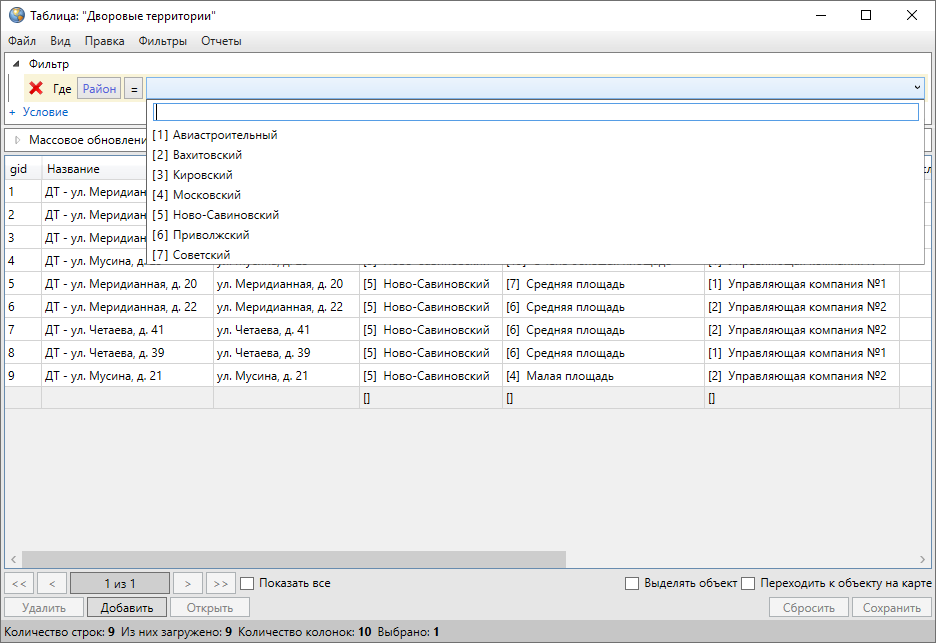The image size is (936, 643).
Task: Click the Добавить button
Action: click(127, 607)
